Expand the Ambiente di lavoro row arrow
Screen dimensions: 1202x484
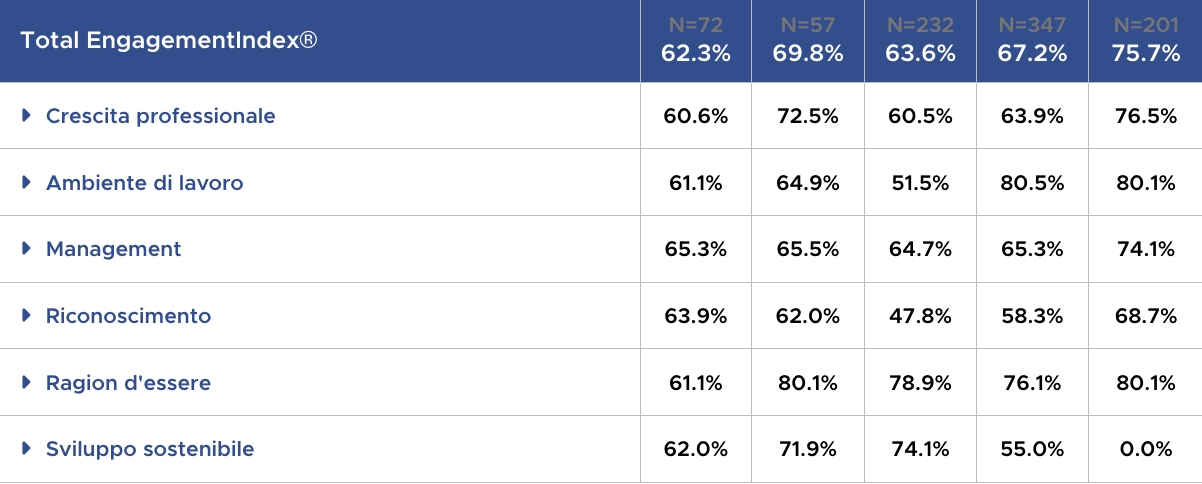click(27, 183)
